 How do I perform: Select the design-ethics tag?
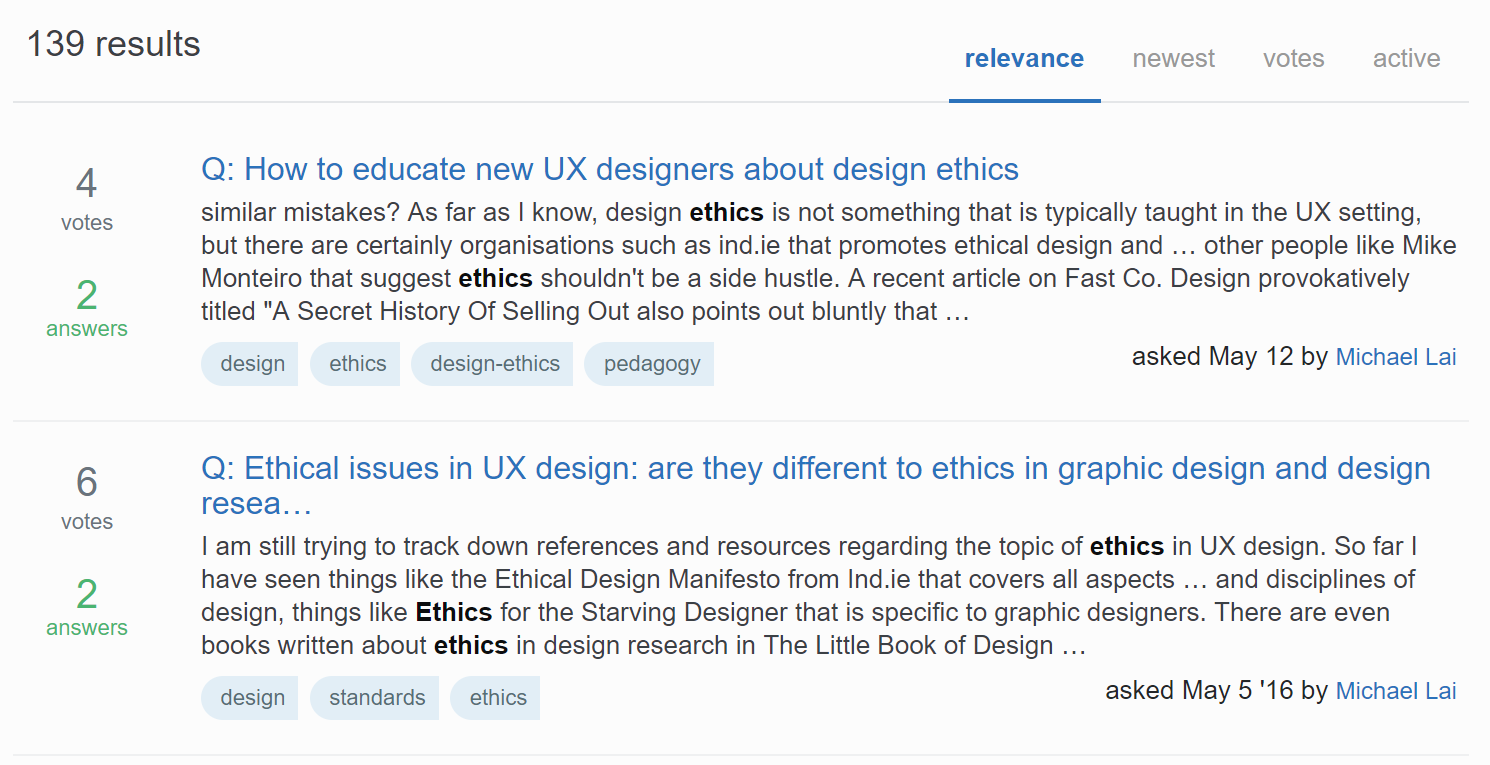click(x=494, y=364)
